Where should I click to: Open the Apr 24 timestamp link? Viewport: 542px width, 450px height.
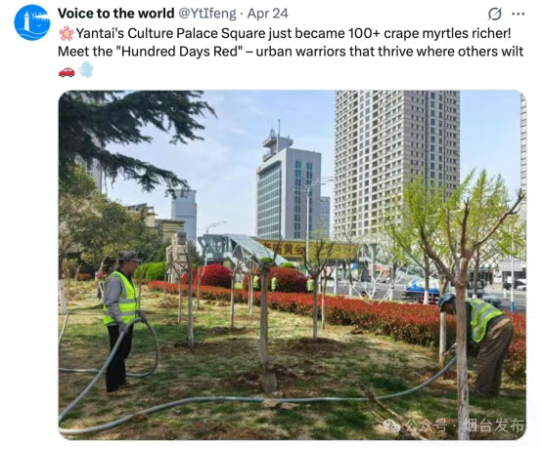pos(268,13)
